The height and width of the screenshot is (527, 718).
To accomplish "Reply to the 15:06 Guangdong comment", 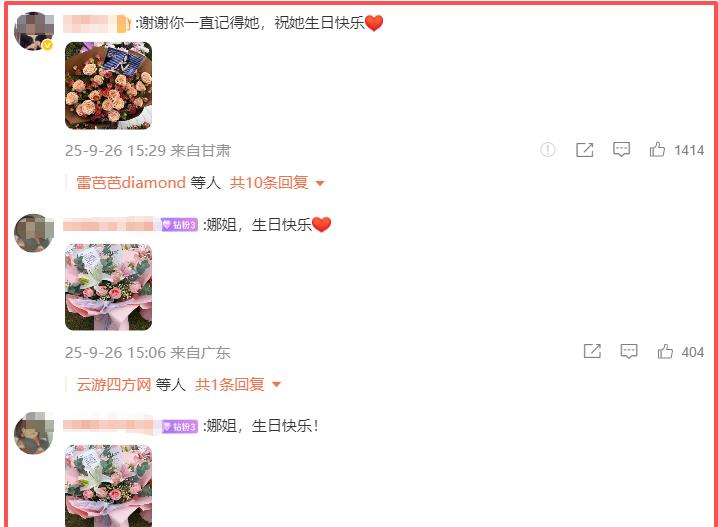I will pyautogui.click(x=629, y=352).
